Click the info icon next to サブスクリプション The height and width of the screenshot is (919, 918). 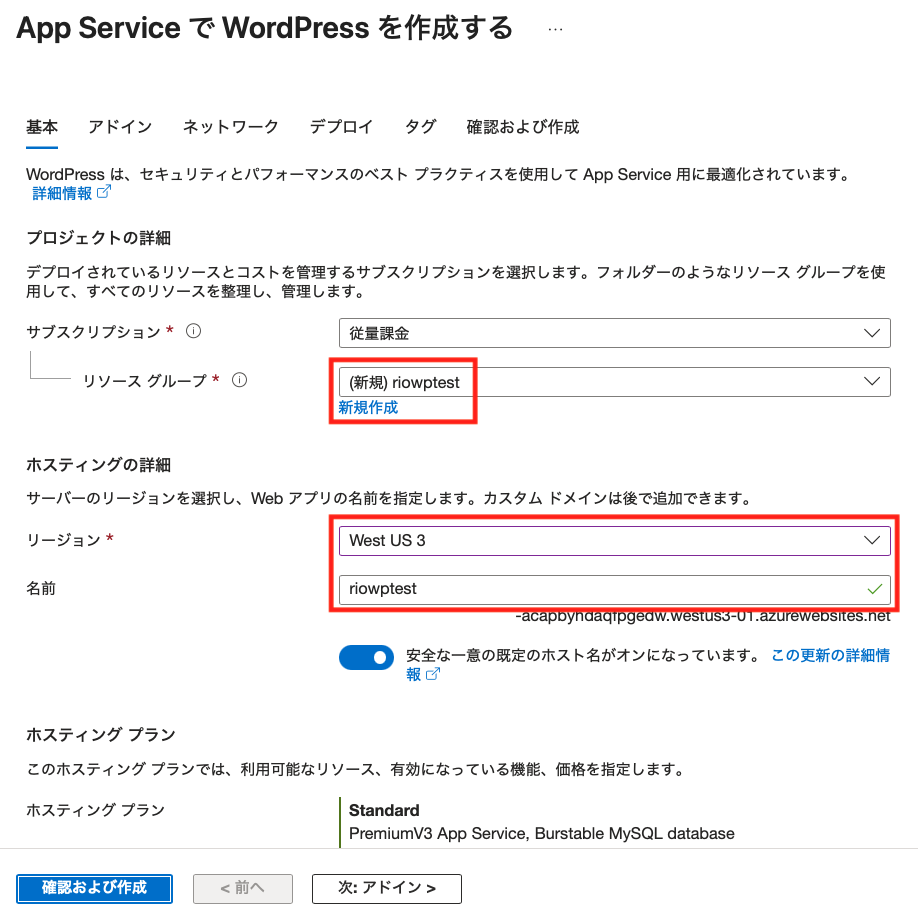pyautogui.click(x=193, y=331)
